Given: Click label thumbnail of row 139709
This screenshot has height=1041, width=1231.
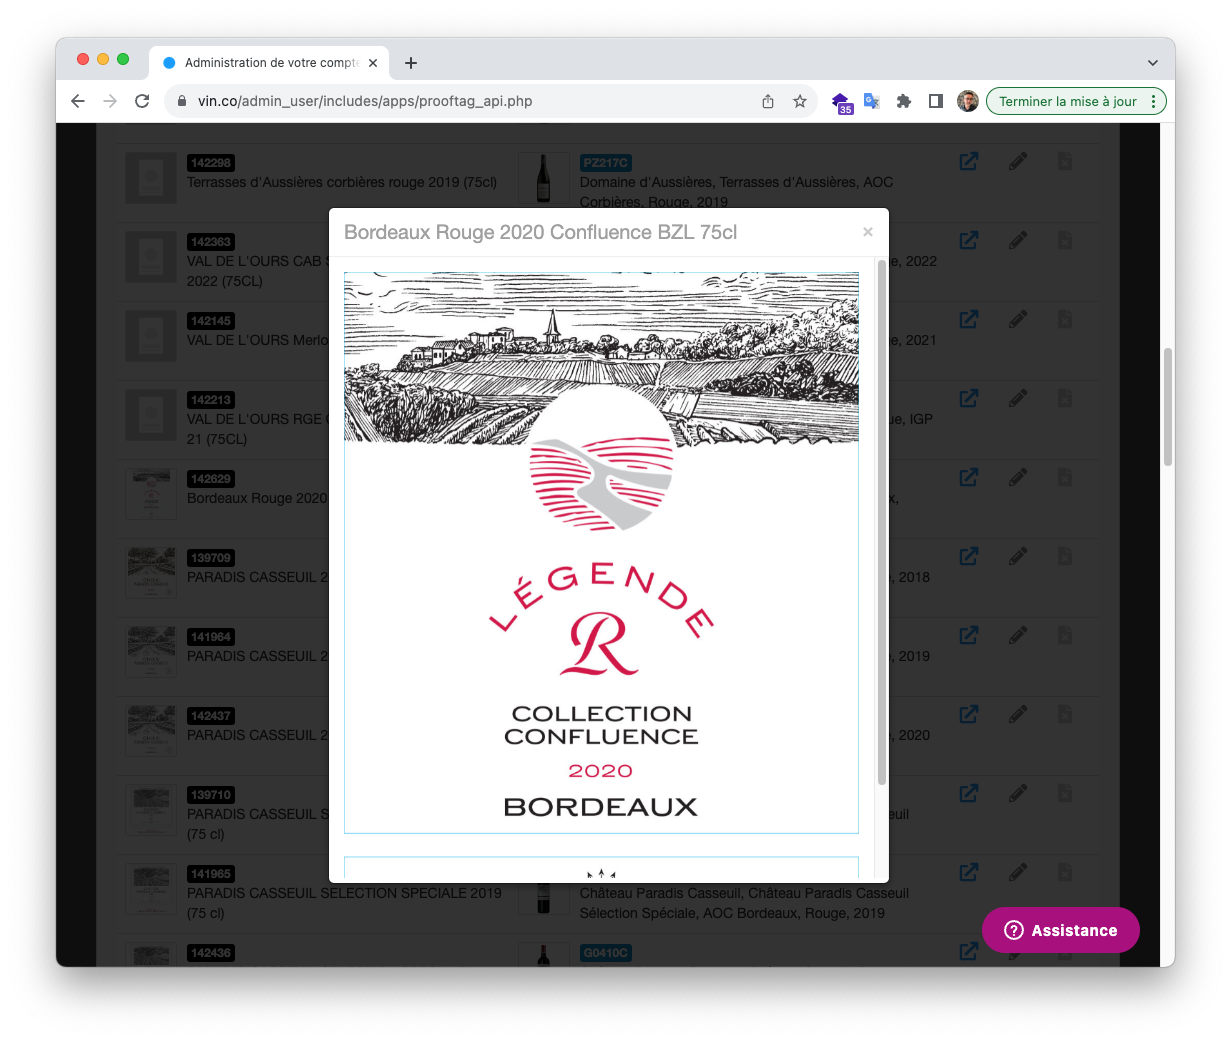Looking at the screenshot, I should 151,573.
